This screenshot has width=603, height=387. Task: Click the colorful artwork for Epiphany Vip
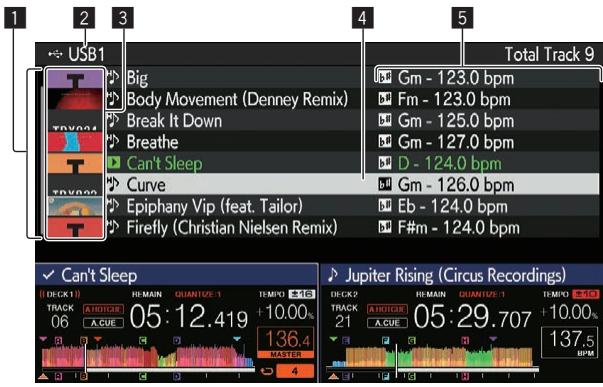pyautogui.click(x=75, y=206)
